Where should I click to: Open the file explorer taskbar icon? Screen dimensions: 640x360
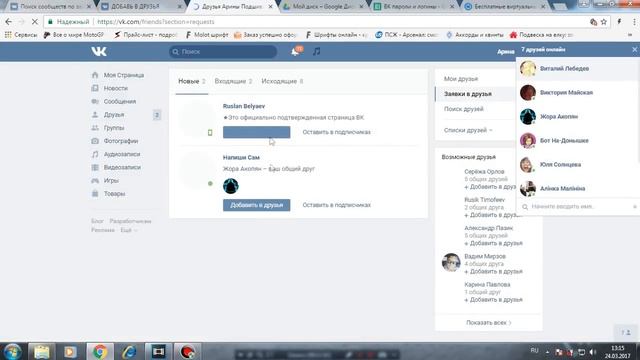pos(41,351)
